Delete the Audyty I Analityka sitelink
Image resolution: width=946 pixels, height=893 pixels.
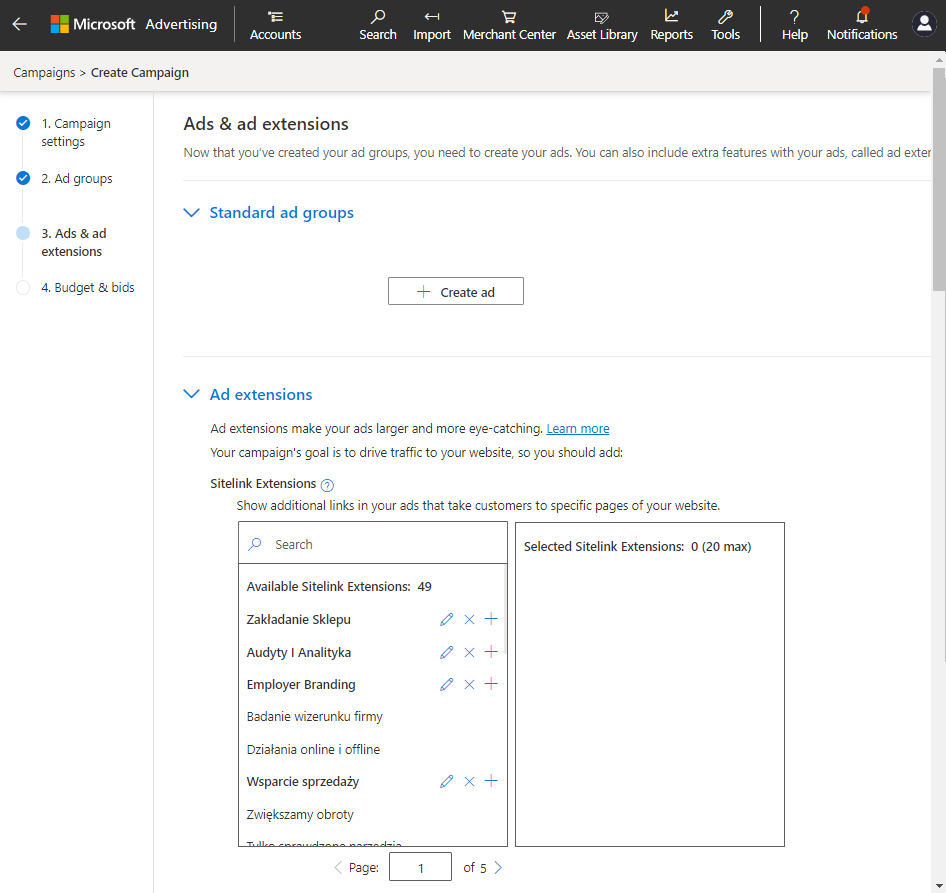pyautogui.click(x=469, y=653)
